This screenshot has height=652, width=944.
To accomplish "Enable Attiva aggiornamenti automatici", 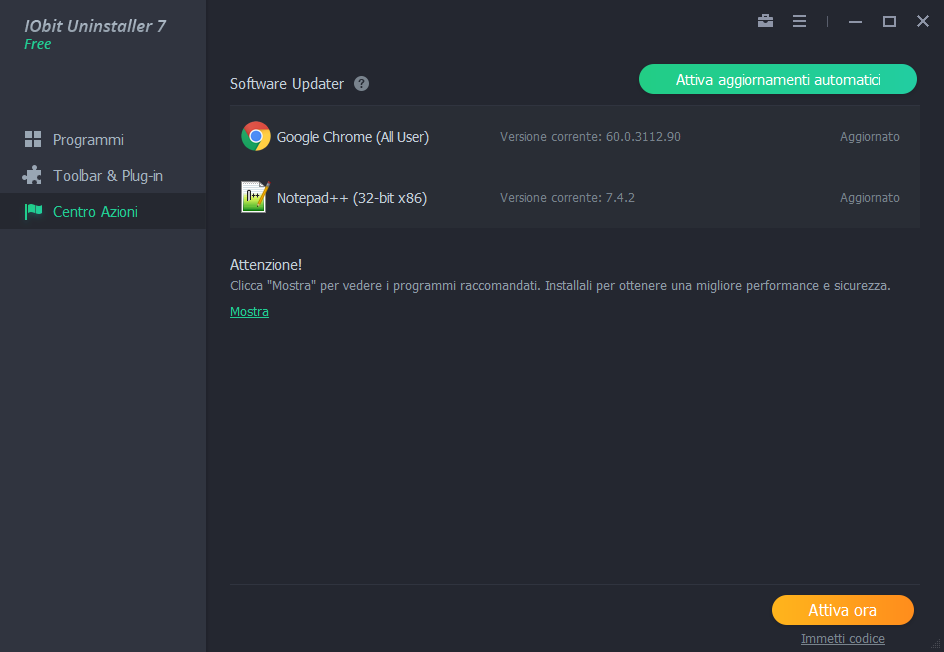I will 777,80.
